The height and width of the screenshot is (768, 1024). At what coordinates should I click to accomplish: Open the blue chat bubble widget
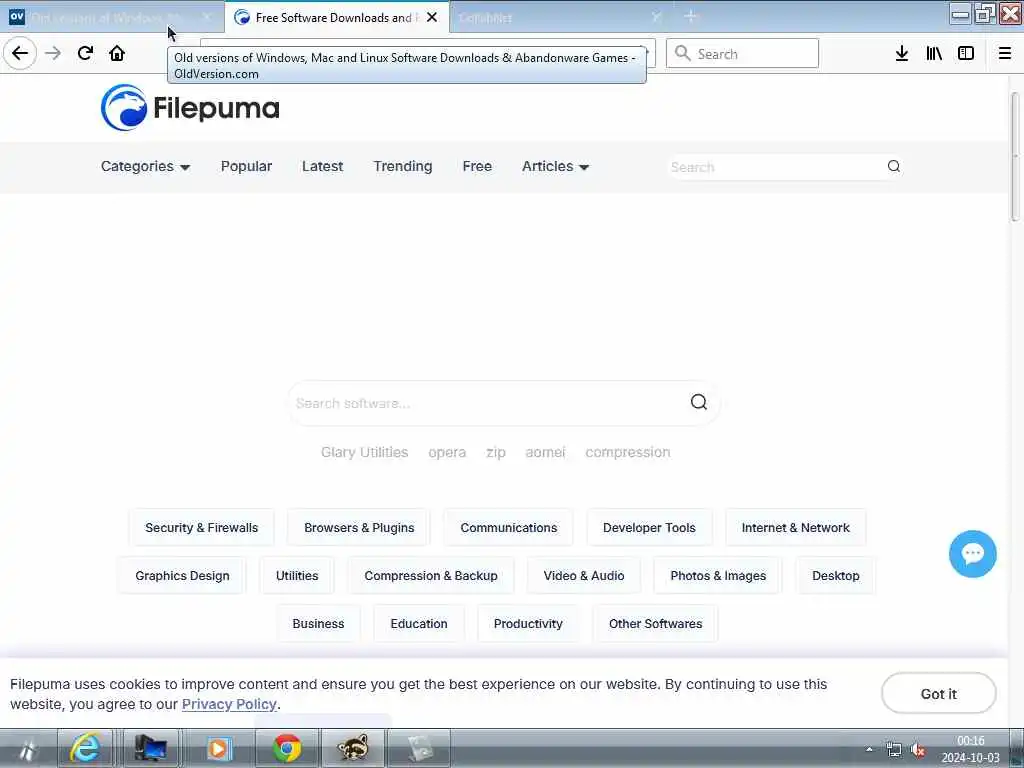point(972,554)
